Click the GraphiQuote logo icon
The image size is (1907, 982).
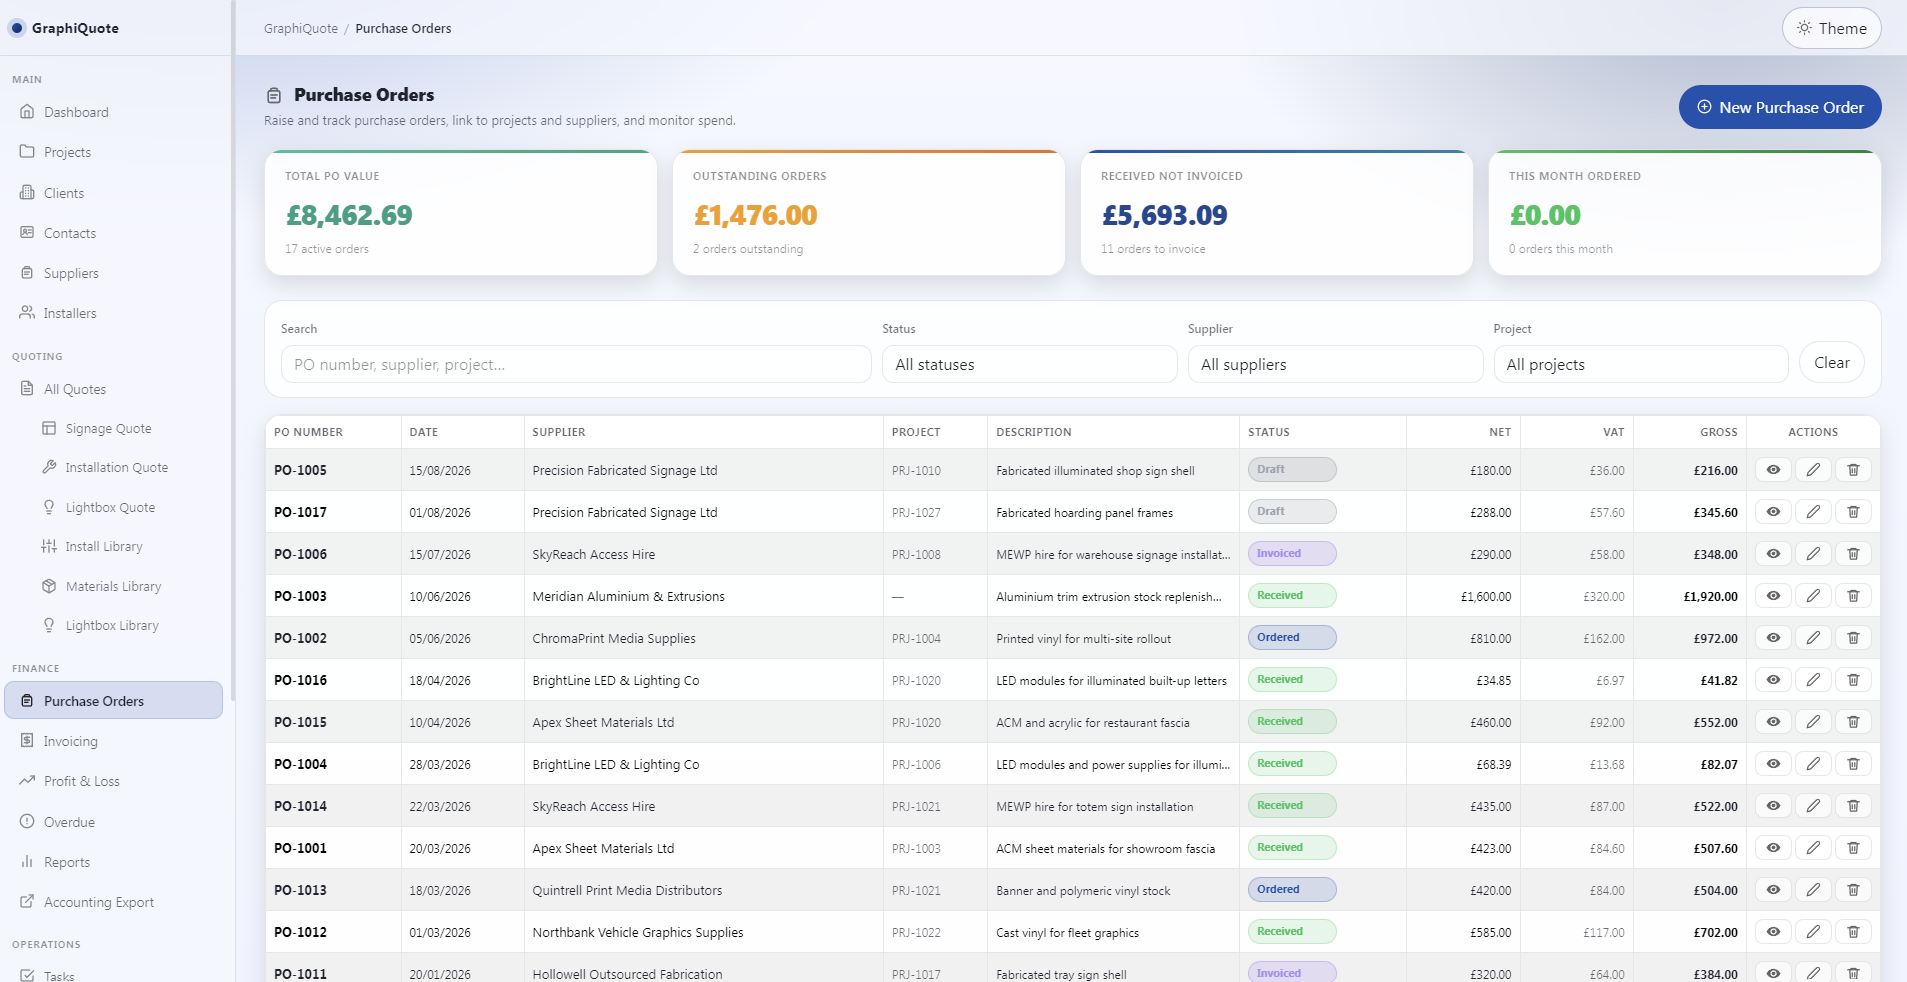click(17, 28)
